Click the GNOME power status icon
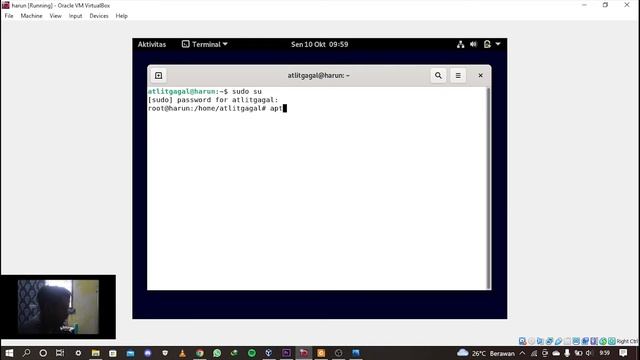This screenshot has width=640, height=360. [487, 44]
